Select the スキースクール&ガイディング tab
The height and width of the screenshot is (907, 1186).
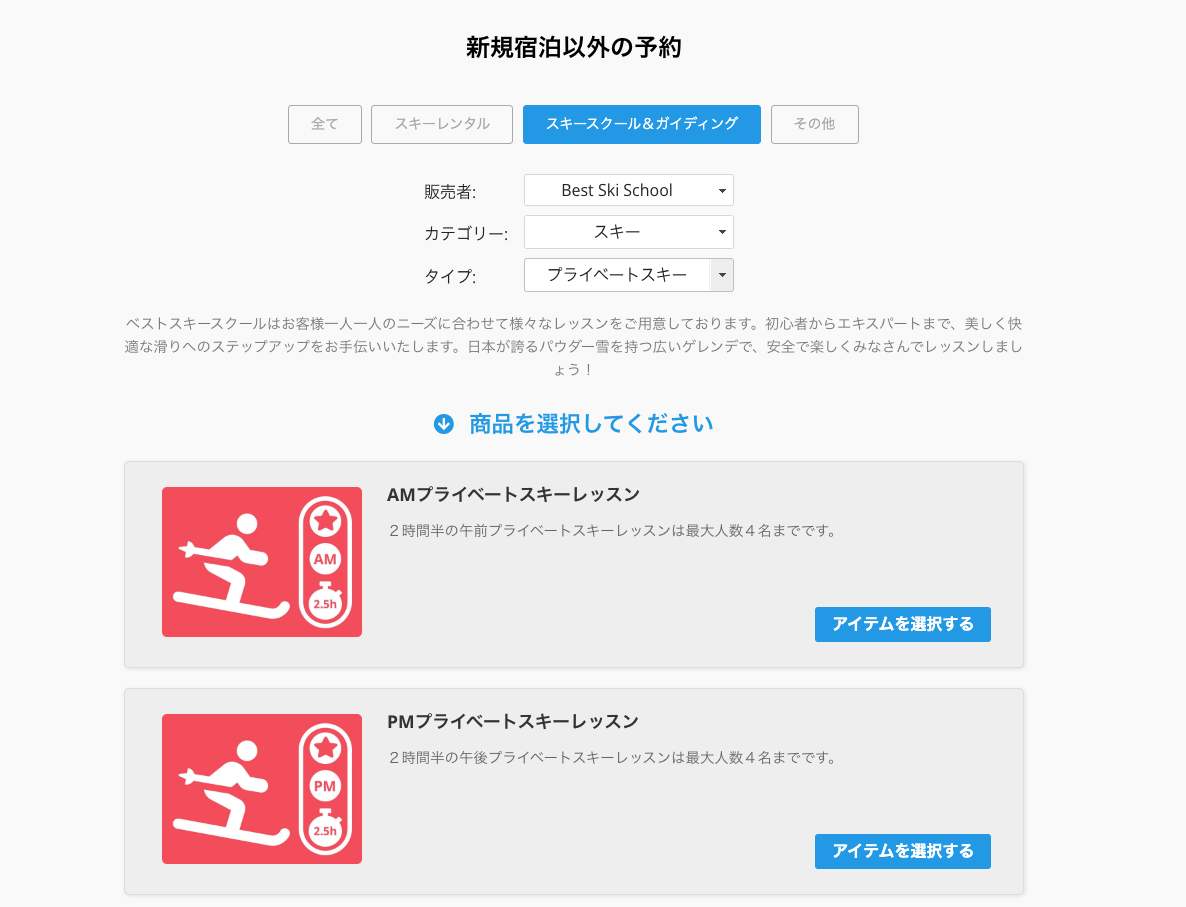[x=642, y=124]
